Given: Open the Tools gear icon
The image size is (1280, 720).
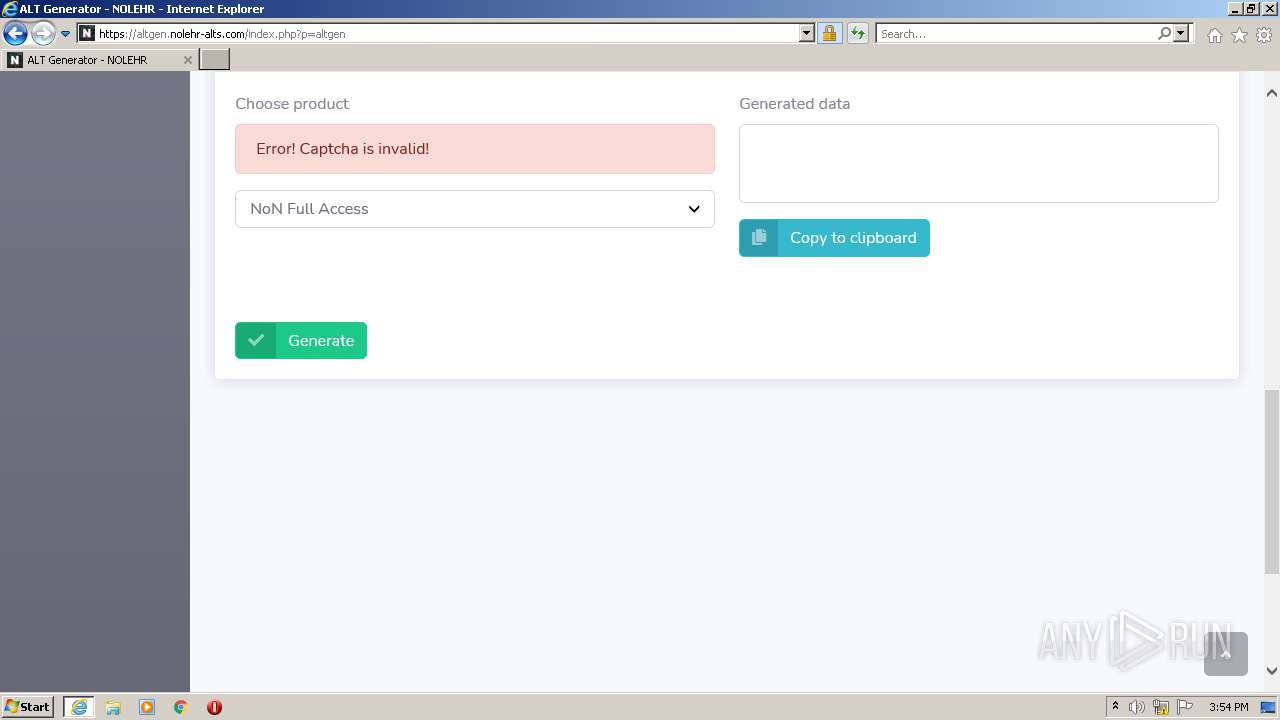Looking at the screenshot, I should (1264, 35).
